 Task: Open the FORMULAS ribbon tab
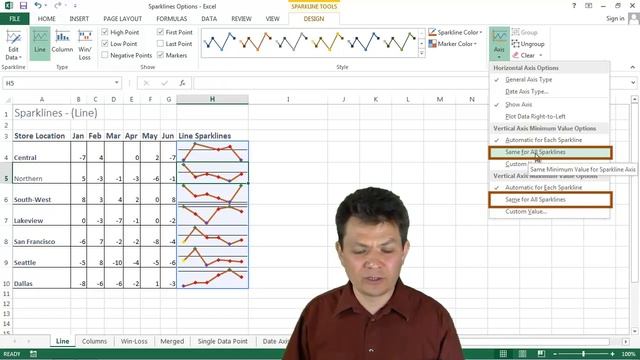click(171, 19)
